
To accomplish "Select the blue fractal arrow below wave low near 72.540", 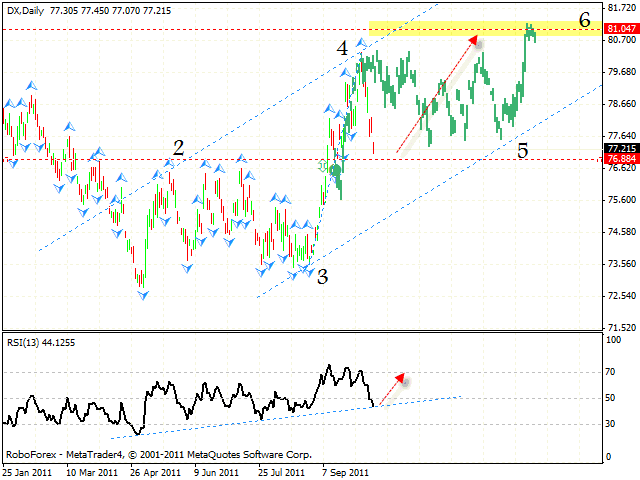I will [143, 294].
